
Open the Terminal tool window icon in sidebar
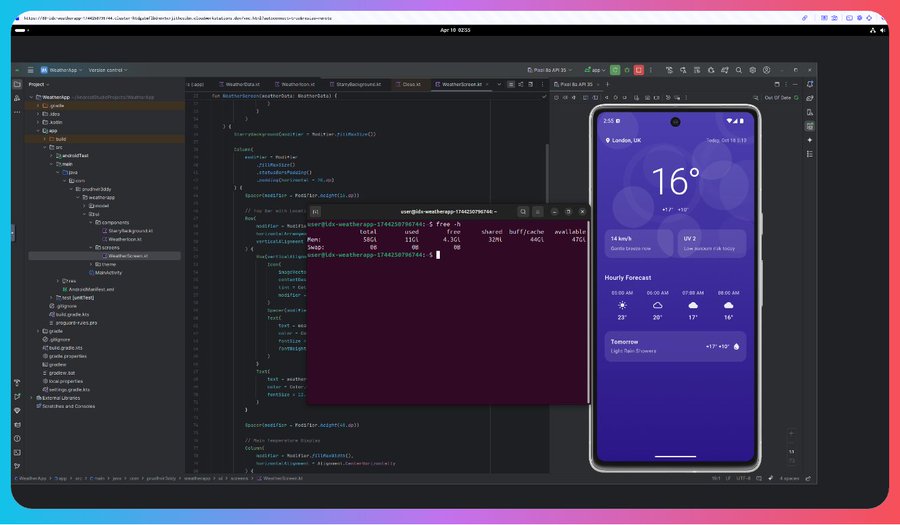point(17,452)
